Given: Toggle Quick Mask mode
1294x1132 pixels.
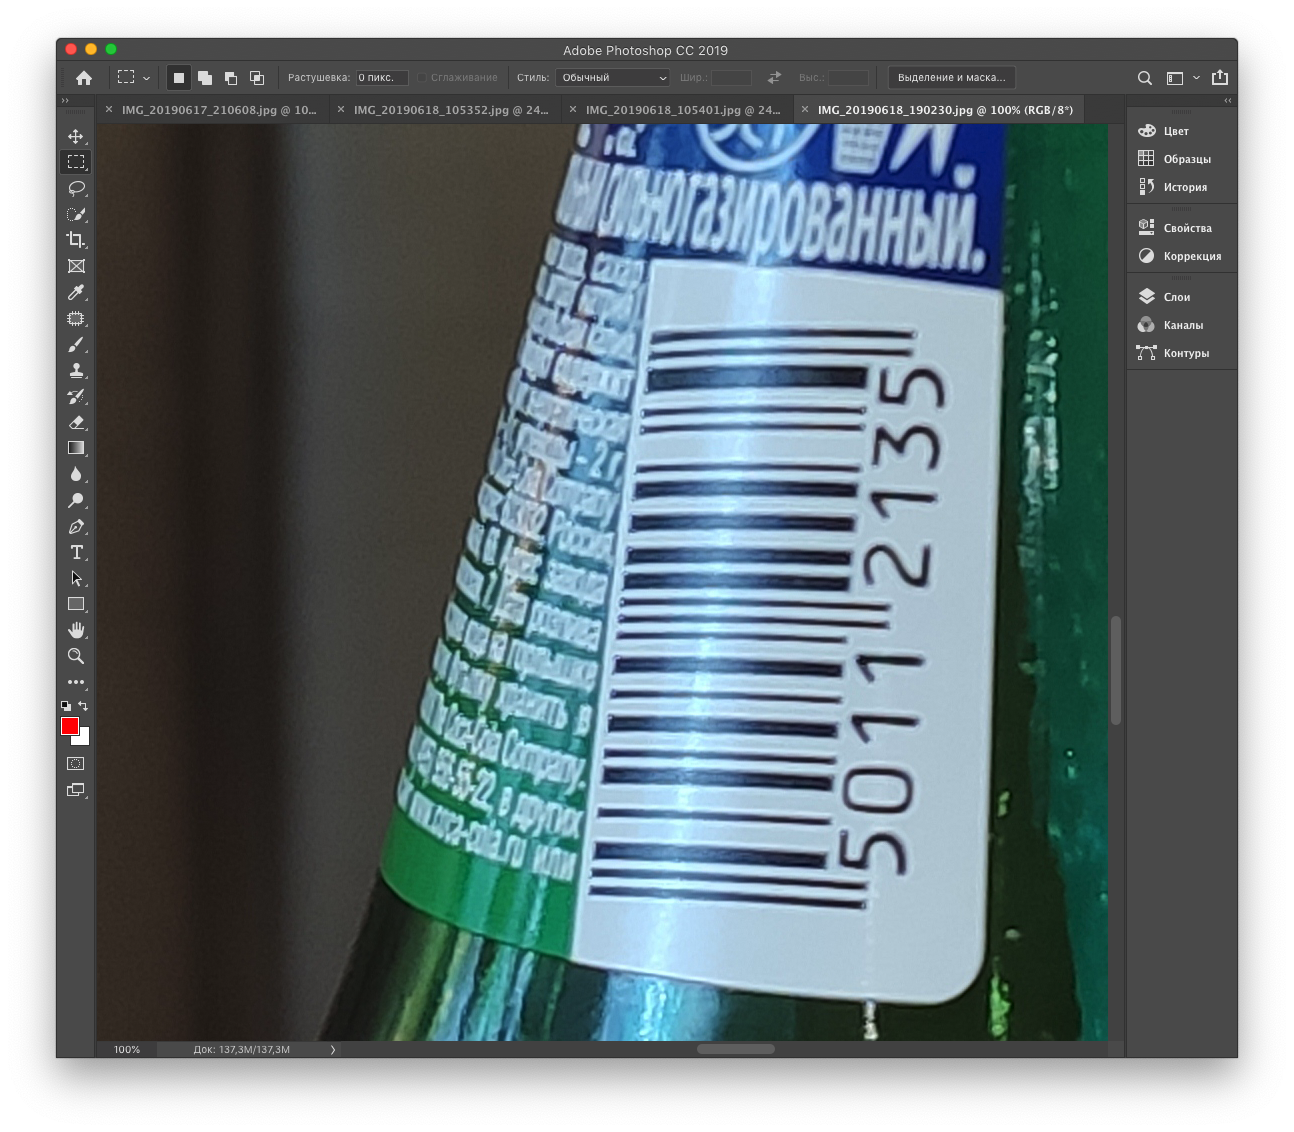Looking at the screenshot, I should coord(76,764).
